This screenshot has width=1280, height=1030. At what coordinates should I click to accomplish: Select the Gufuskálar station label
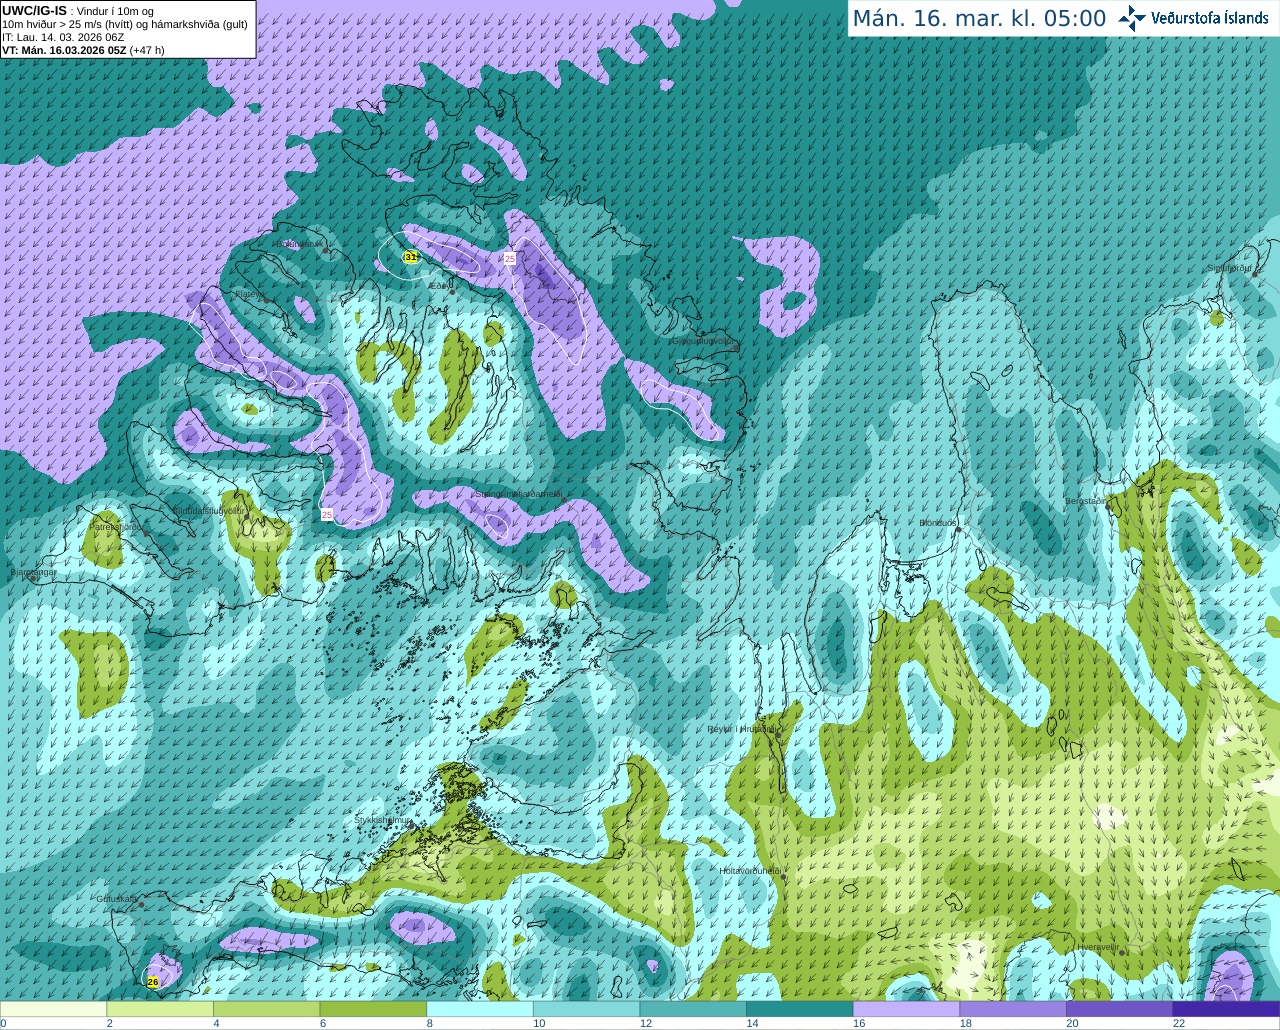point(116,899)
